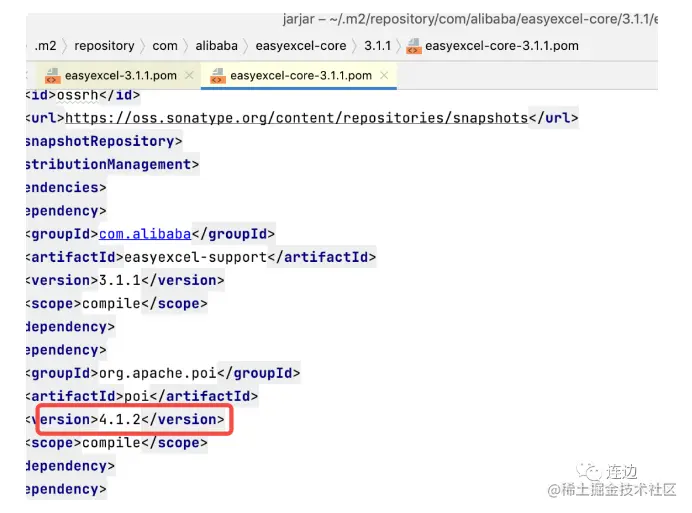692x513 pixels.
Task: Click the 4.1.2 version value
Action: click(120, 419)
